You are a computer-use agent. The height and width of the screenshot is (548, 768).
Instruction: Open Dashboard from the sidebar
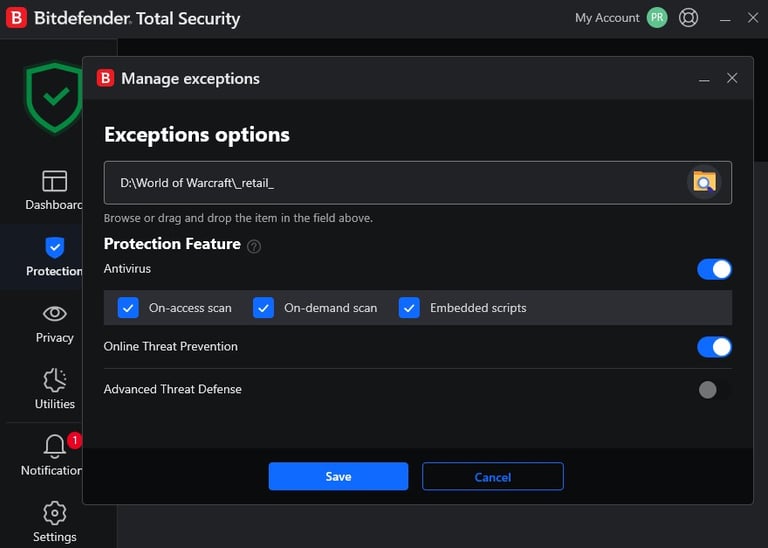click(x=54, y=190)
